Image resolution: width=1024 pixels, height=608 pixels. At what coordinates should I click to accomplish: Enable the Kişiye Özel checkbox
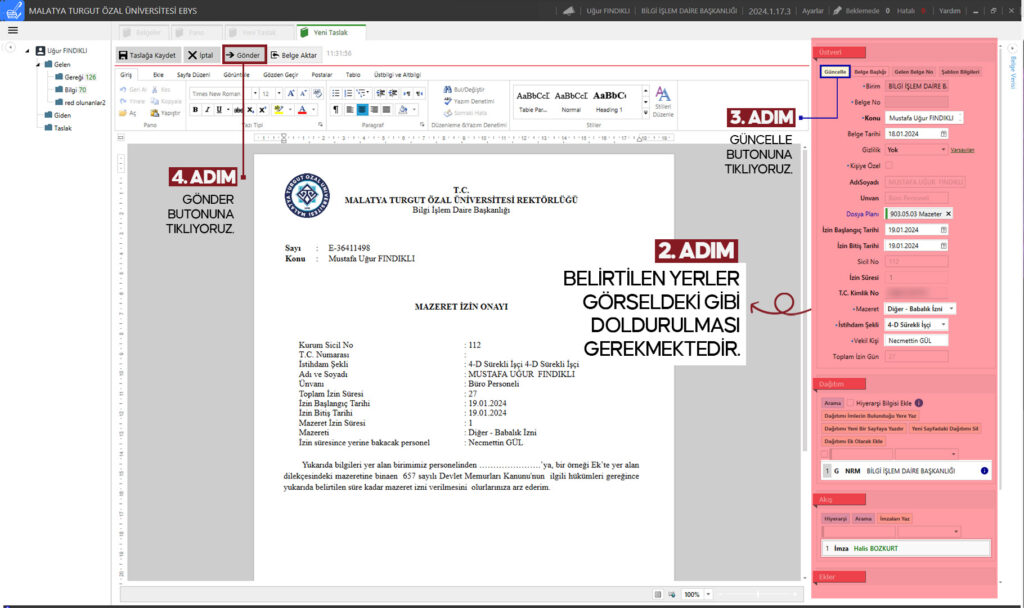tap(889, 165)
